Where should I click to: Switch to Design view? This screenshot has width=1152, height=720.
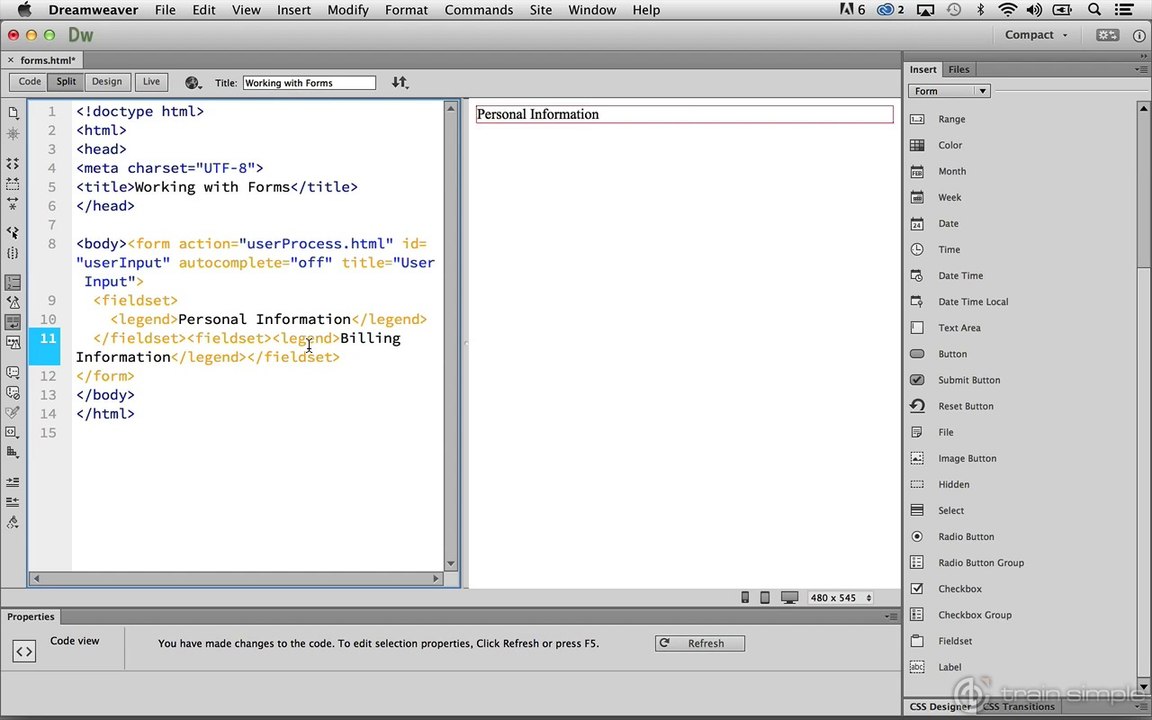(x=107, y=82)
